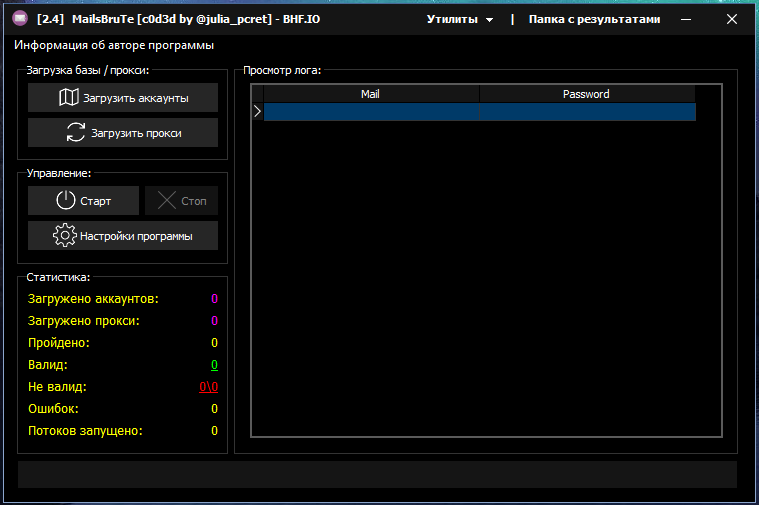The height and width of the screenshot is (505, 759).
Task: Click the empty status bar at the bottom
Action: pos(378,474)
